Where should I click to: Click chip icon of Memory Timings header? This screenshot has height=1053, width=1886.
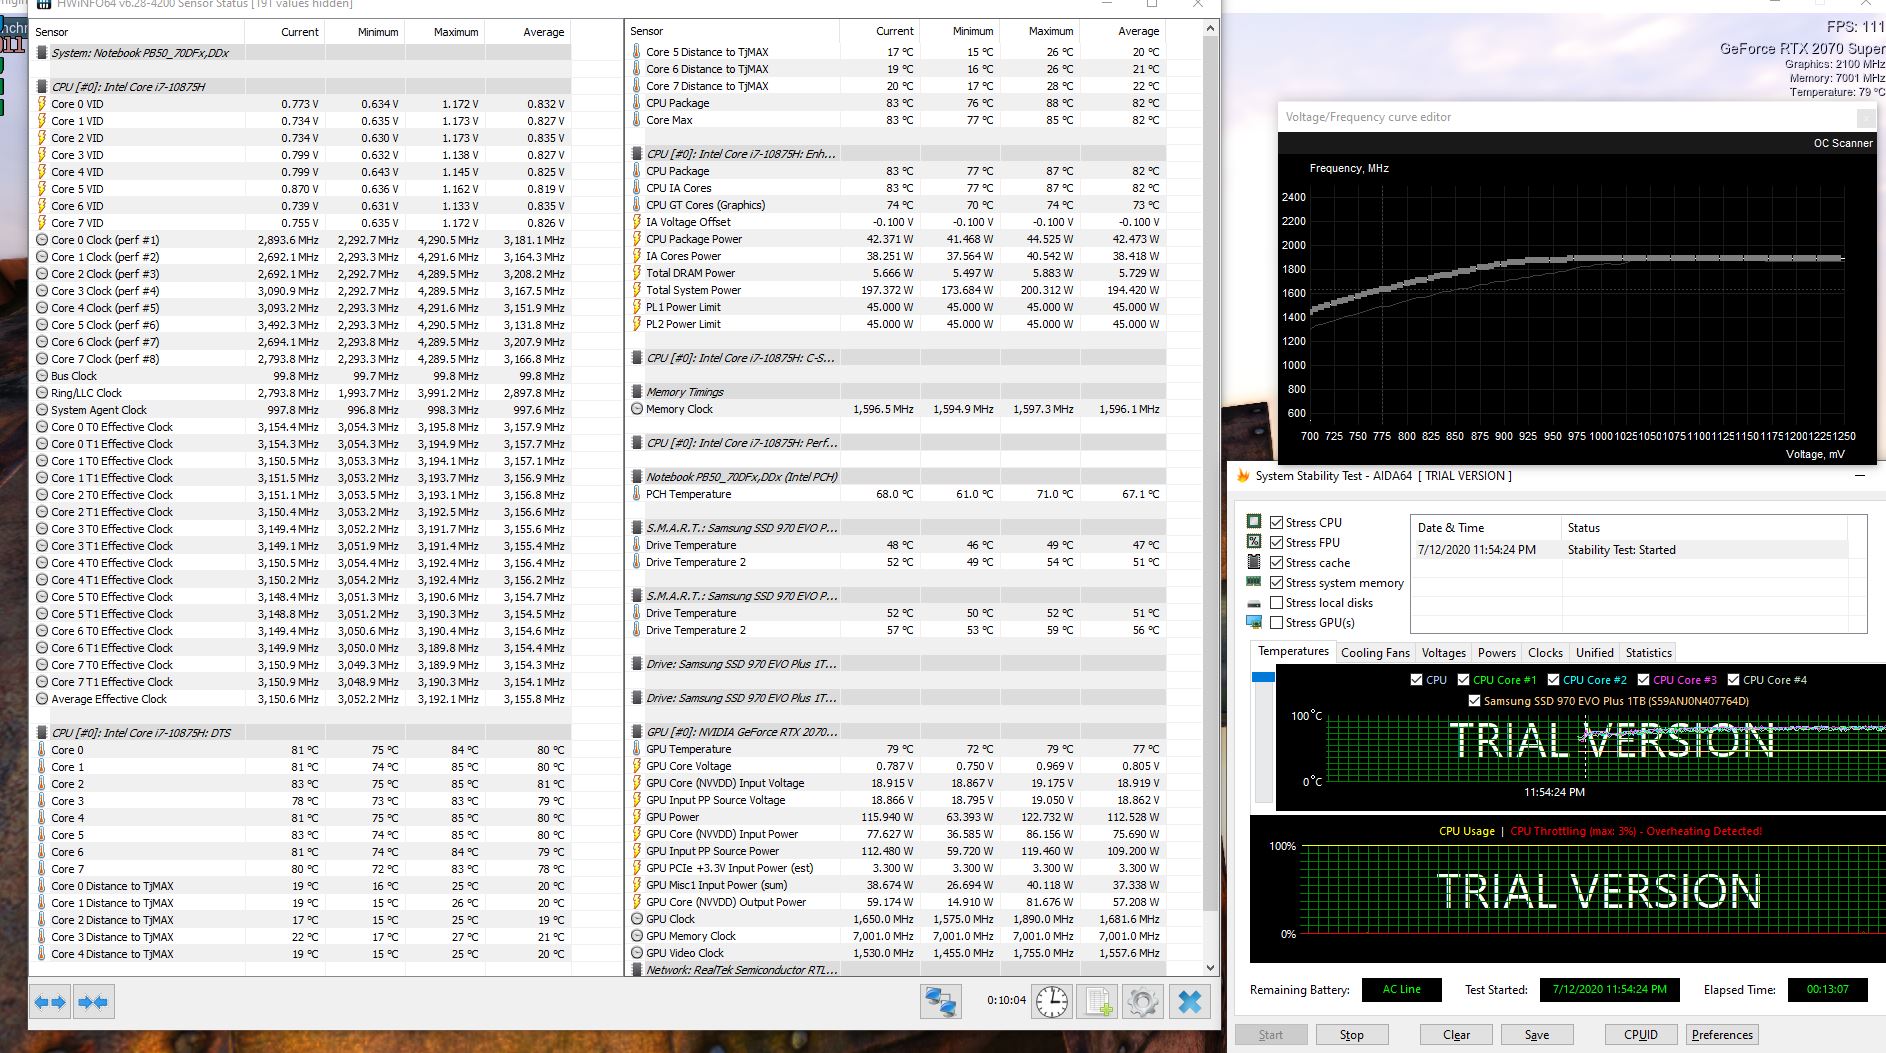(x=637, y=392)
